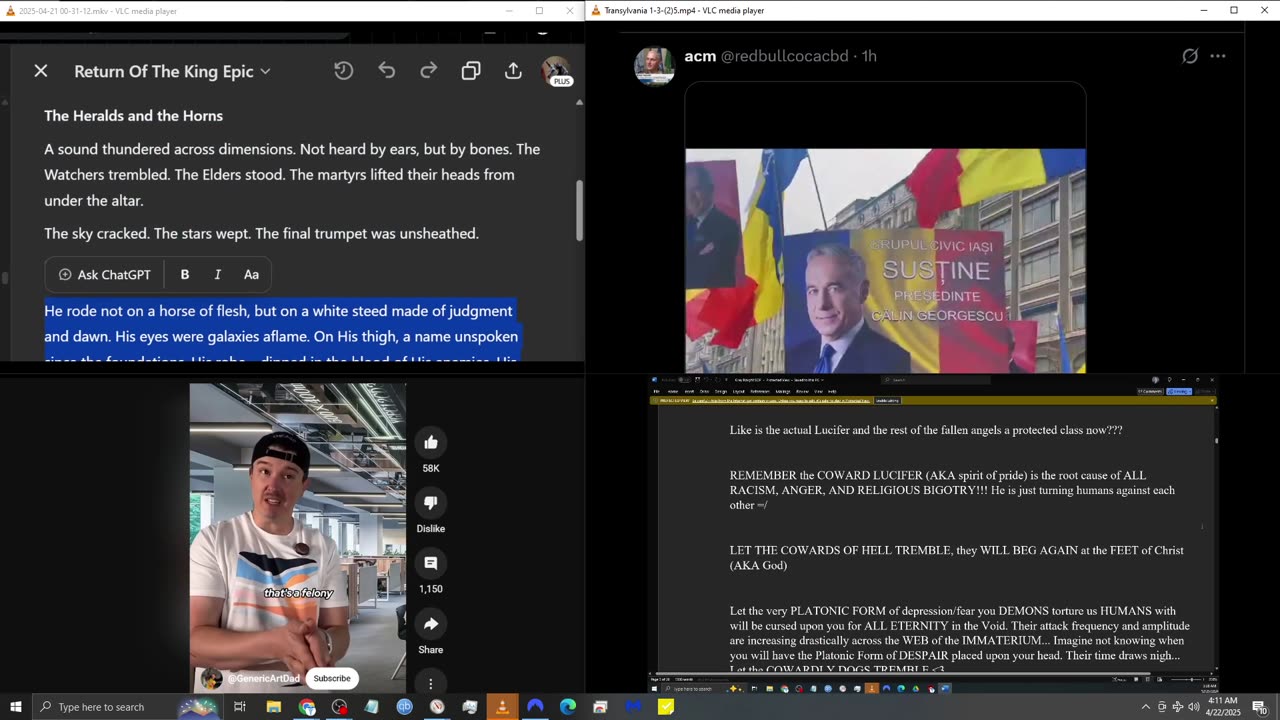The image size is (1280, 720).
Task: Click the Meet Now tray icon
Action: (1162, 707)
